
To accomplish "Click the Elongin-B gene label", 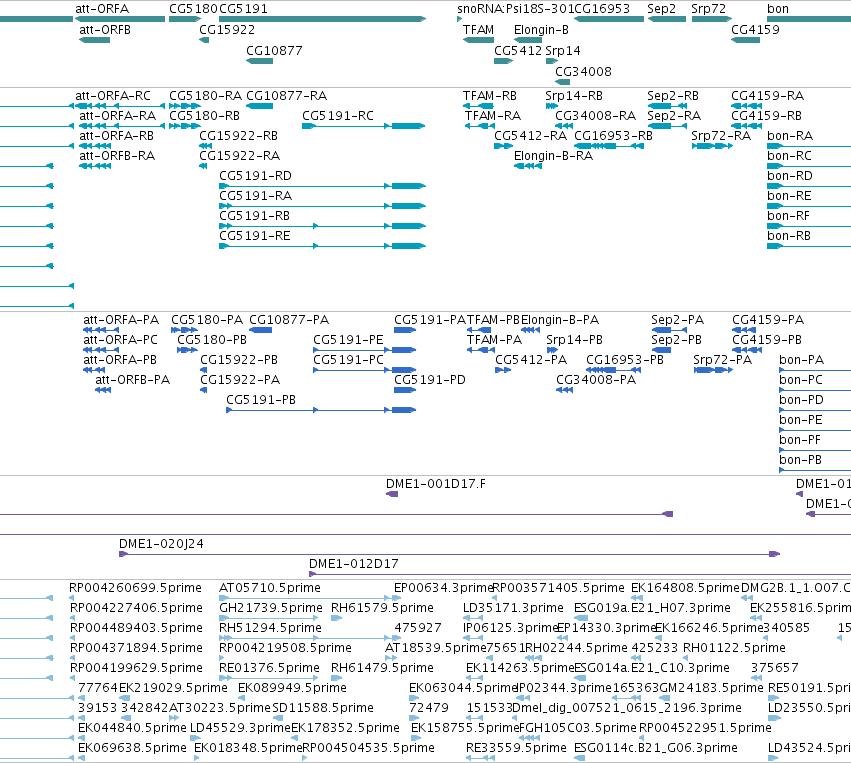I will [x=541, y=30].
